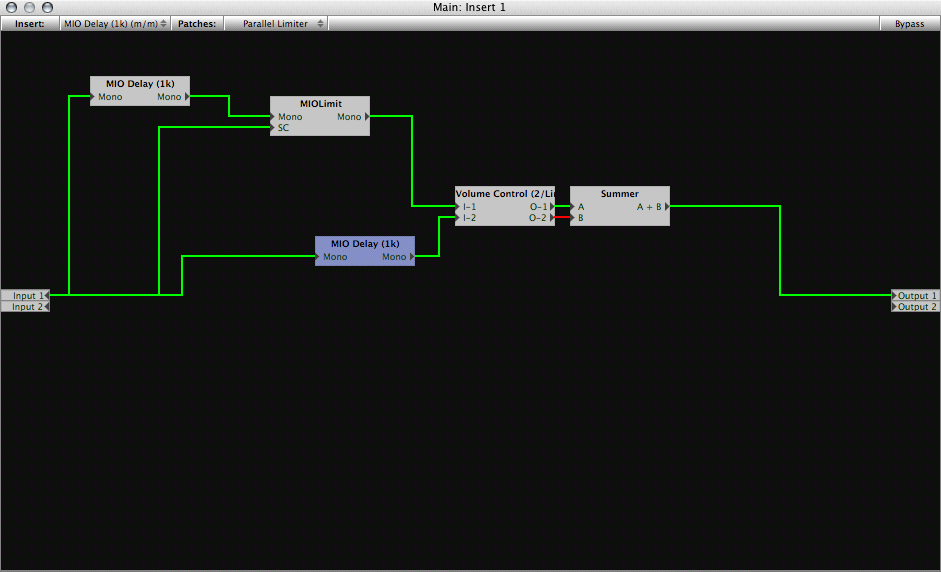Select the highlighted blue MIO Delay (1k) block
The height and width of the screenshot is (572, 941).
click(x=365, y=250)
